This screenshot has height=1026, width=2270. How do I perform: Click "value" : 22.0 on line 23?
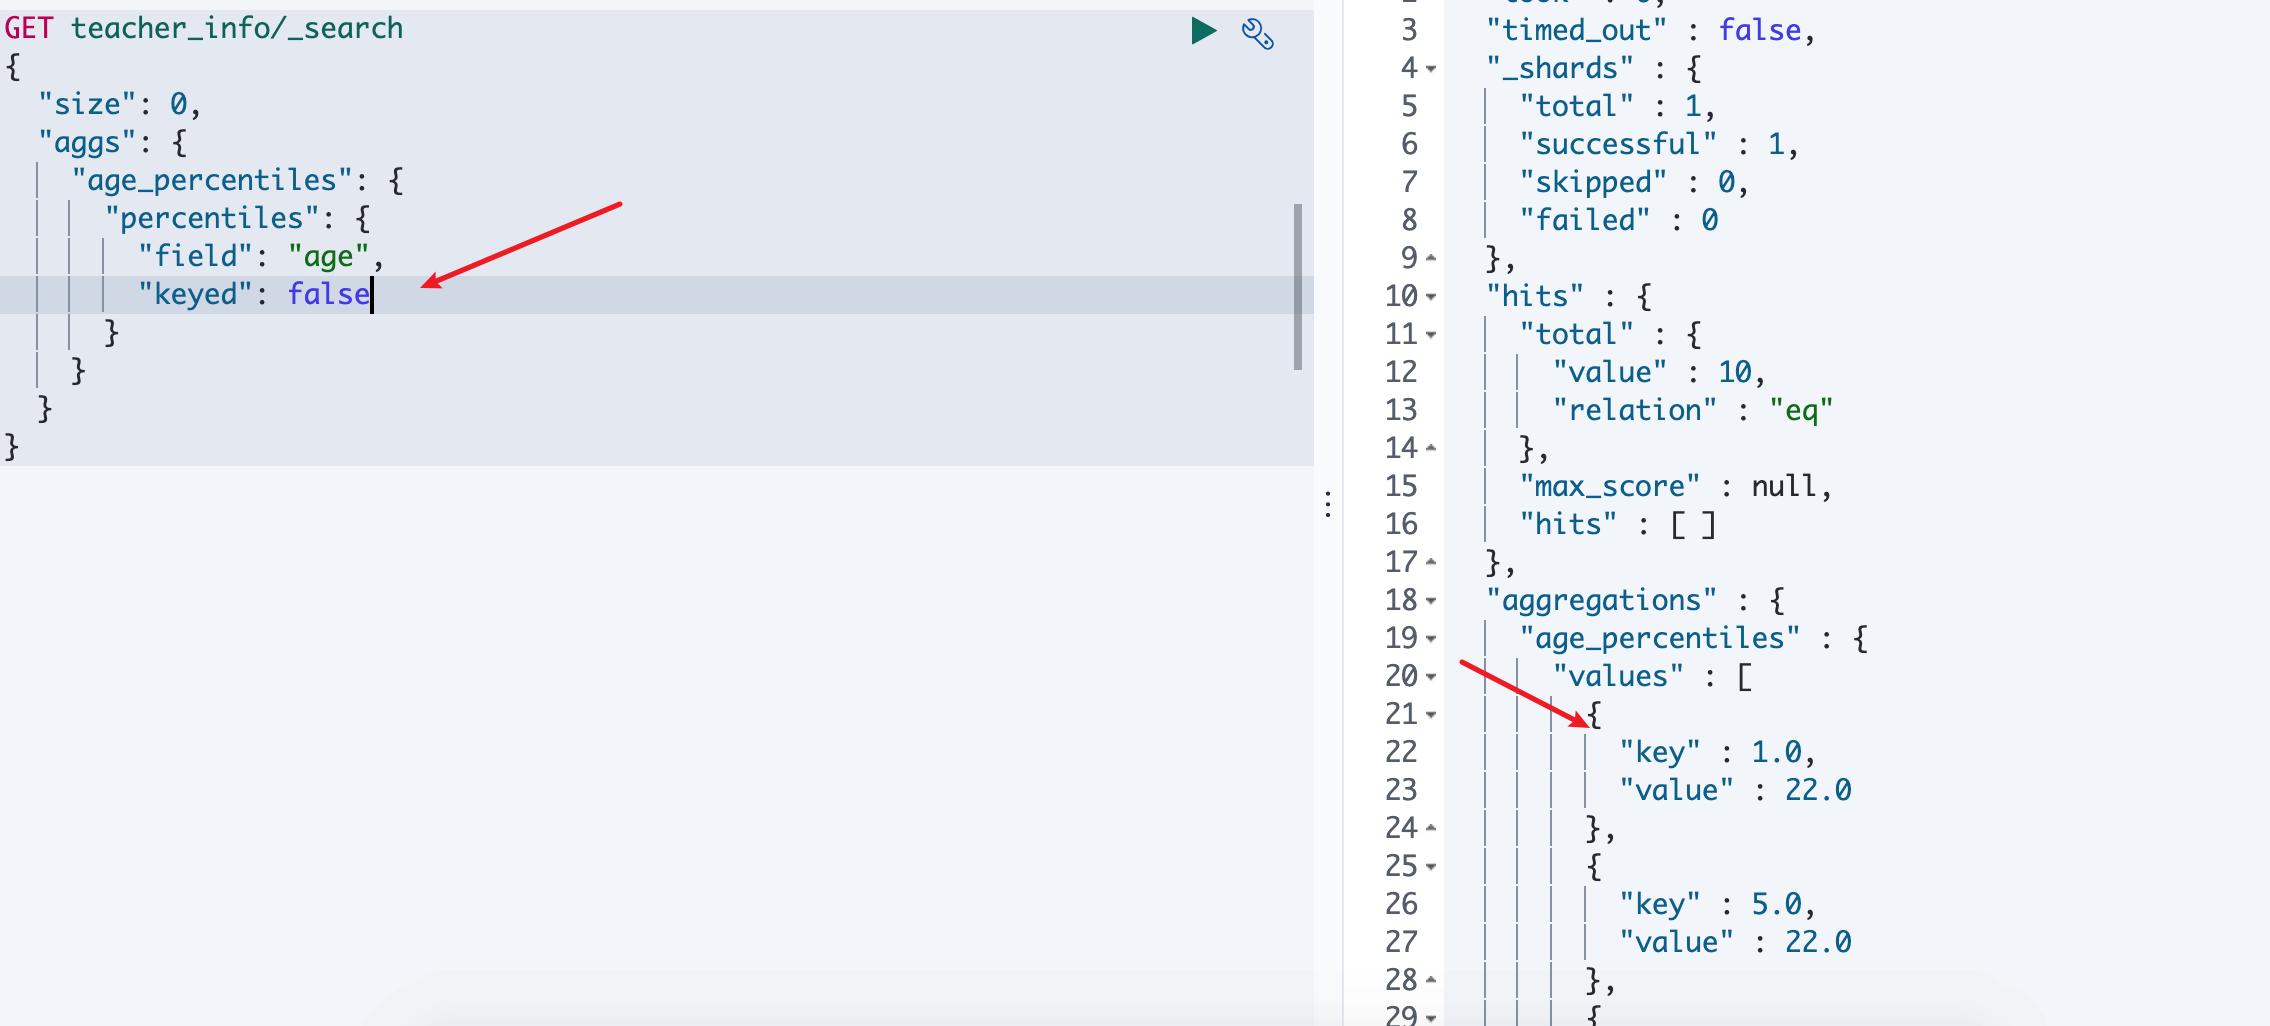[x=1735, y=790]
